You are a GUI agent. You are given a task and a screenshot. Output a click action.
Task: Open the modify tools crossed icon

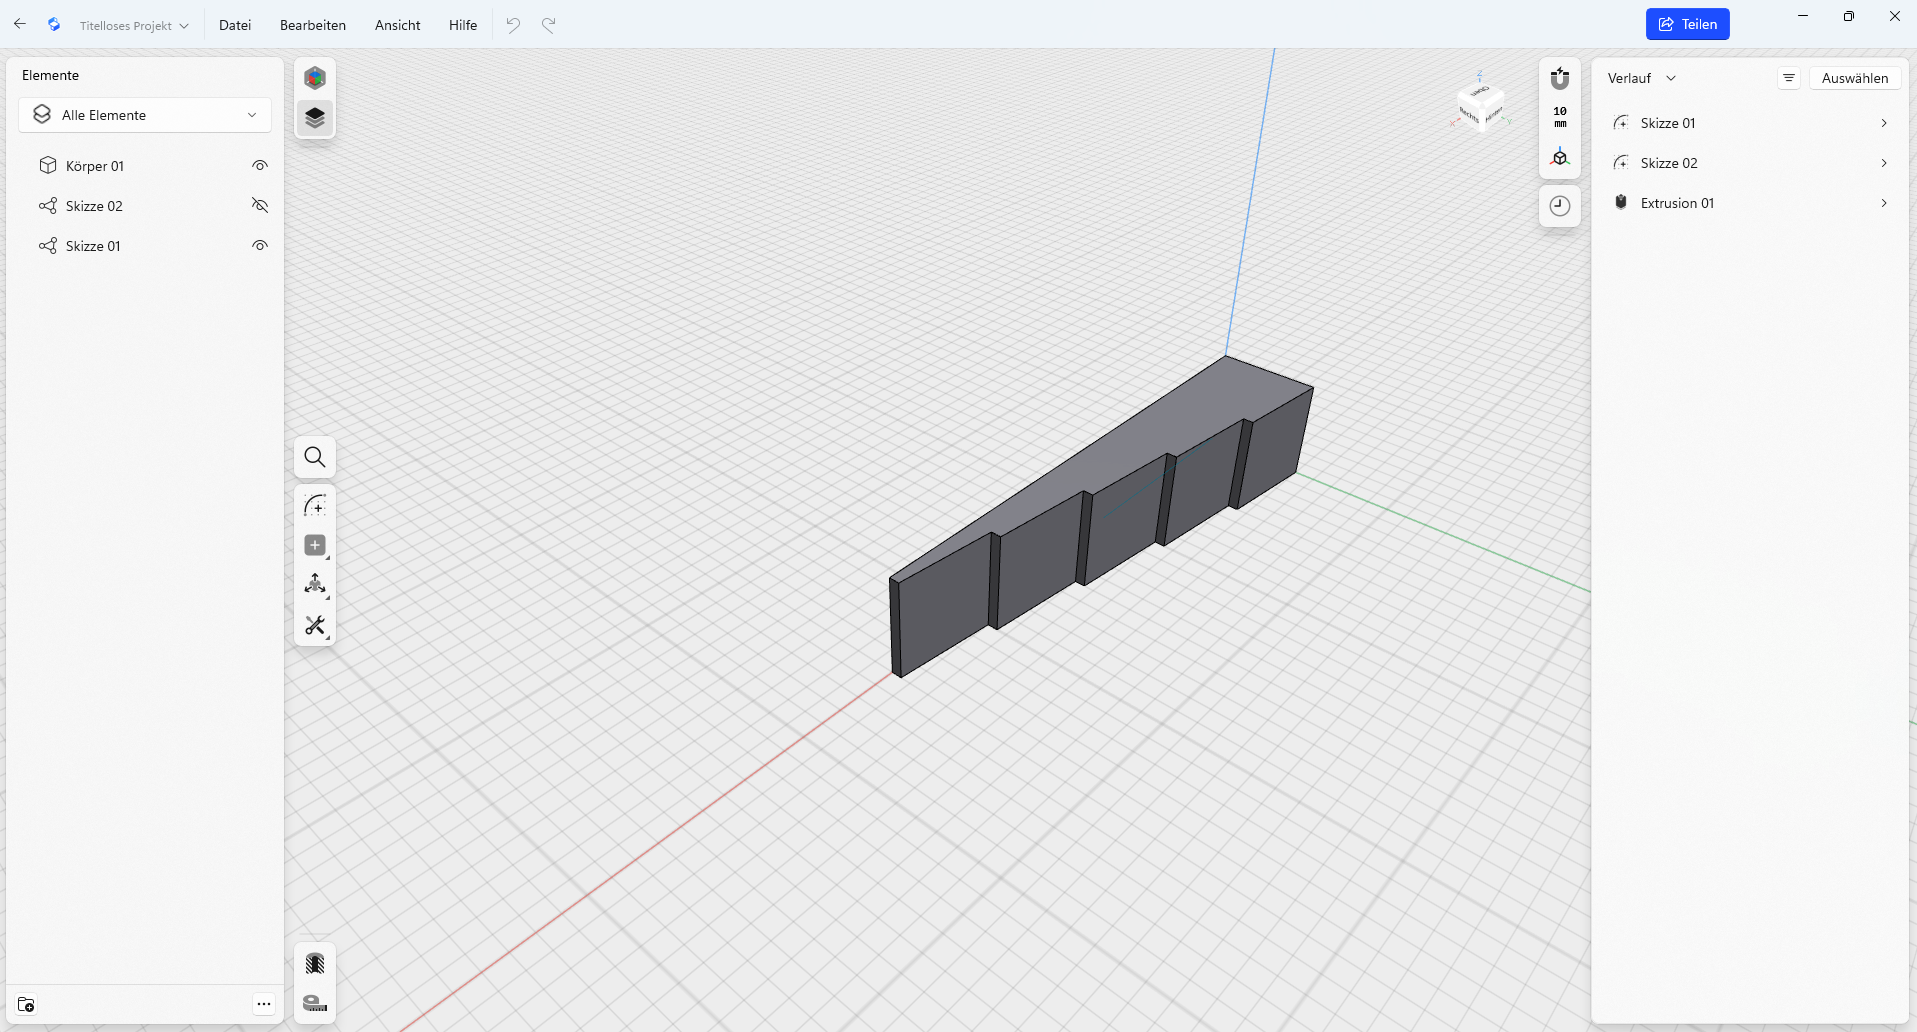(x=315, y=625)
